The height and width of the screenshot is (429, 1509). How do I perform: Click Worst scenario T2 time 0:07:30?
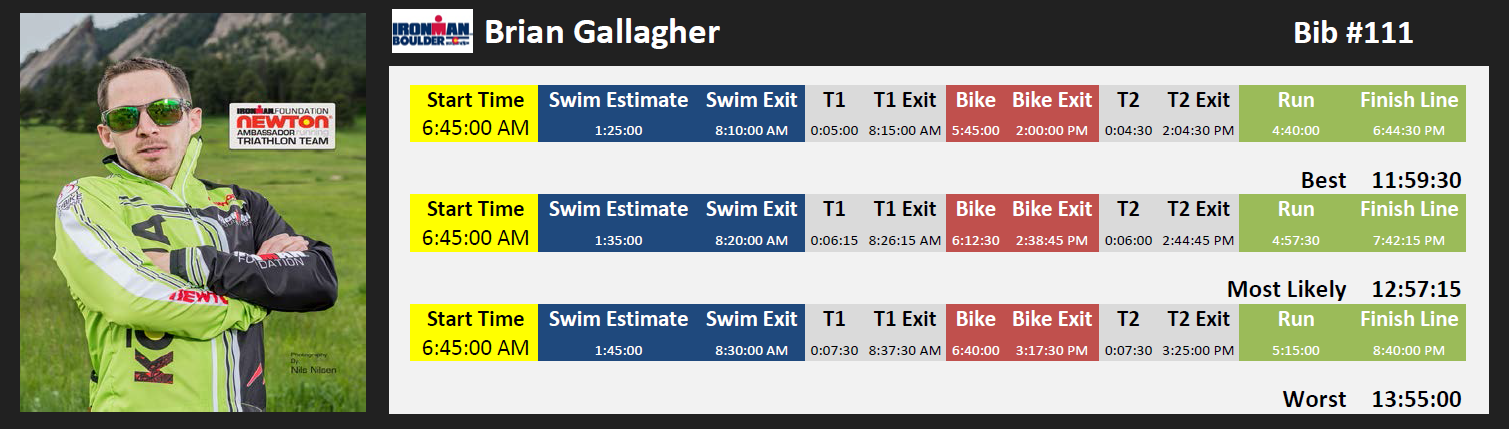pos(1128,351)
